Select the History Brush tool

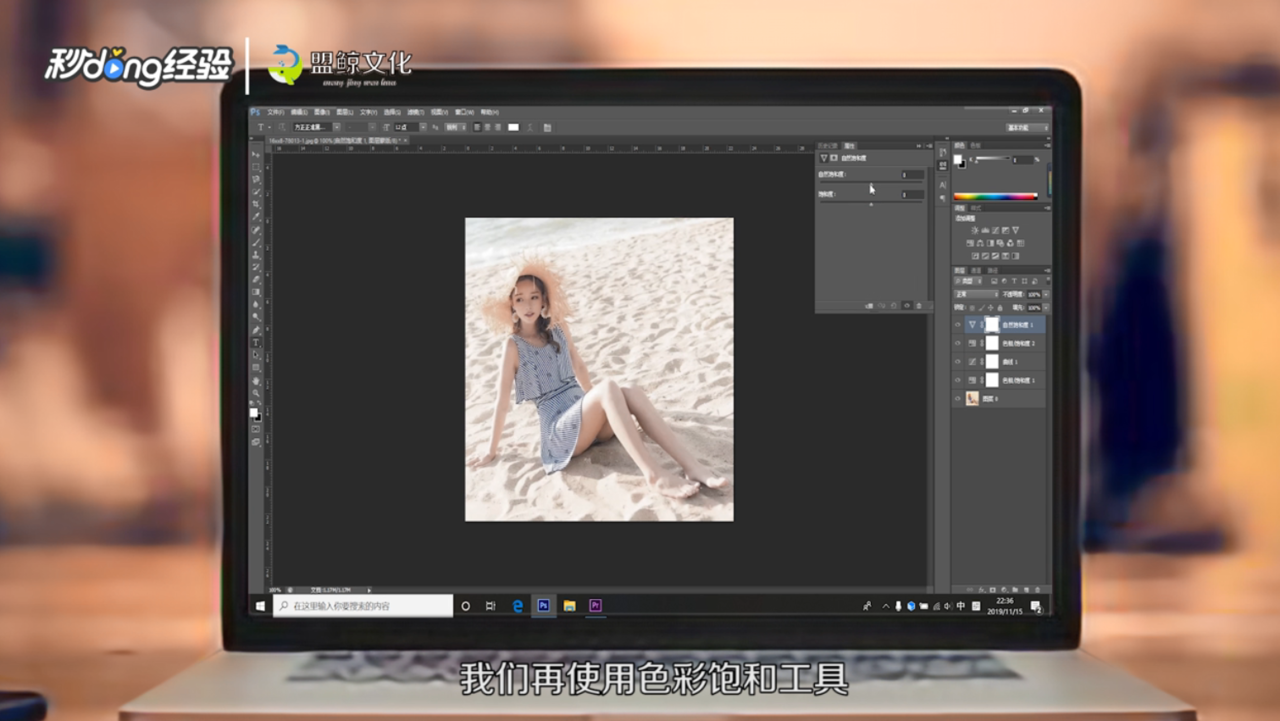tap(256, 267)
